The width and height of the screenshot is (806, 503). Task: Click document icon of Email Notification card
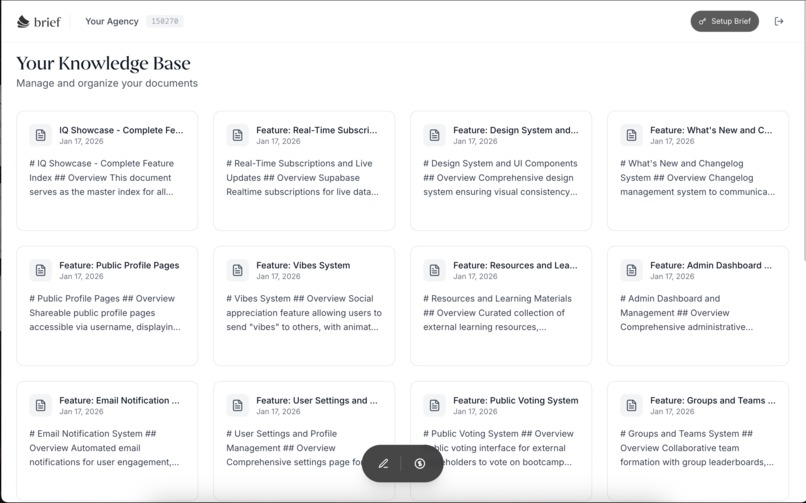pos(41,405)
